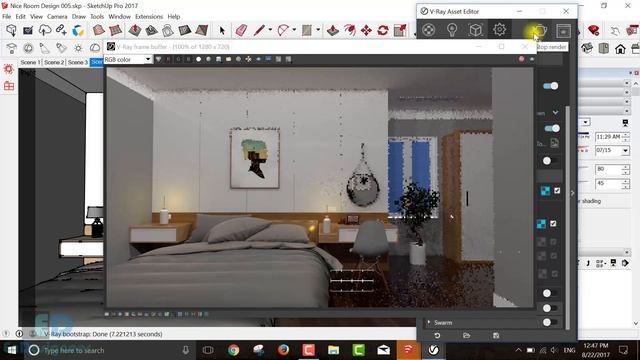Screen dimensions: 640x360
Task: Select the SketchUp Select arrow tool
Action: coord(222,30)
